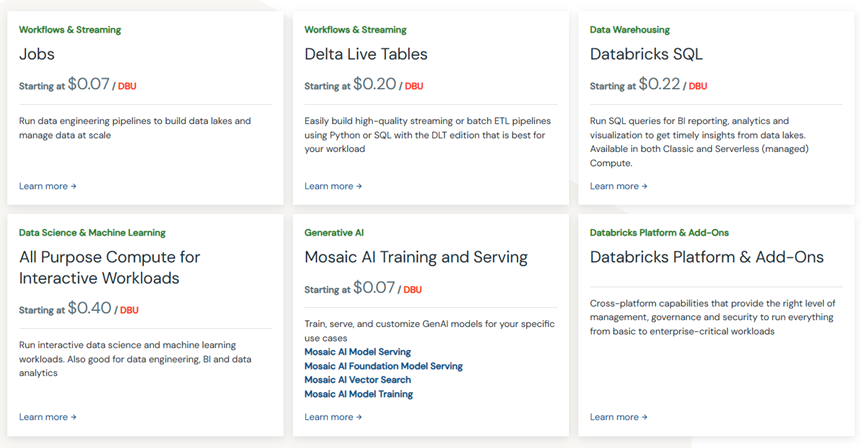Select All Purpose Compute for Interactive Workloads heading
Viewport: 862px width, 448px height.
point(109,267)
